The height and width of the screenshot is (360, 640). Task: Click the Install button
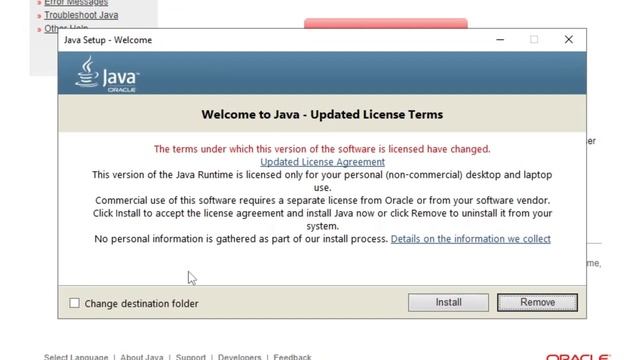[x=448, y=302]
